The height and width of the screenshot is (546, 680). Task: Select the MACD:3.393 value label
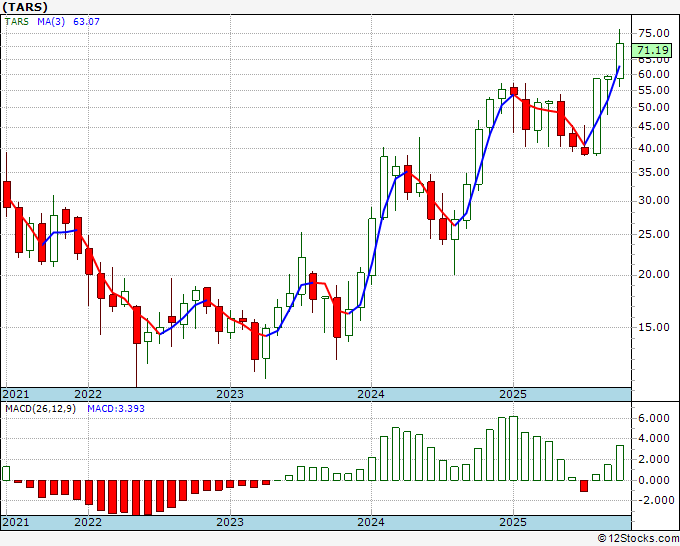(x=116, y=409)
